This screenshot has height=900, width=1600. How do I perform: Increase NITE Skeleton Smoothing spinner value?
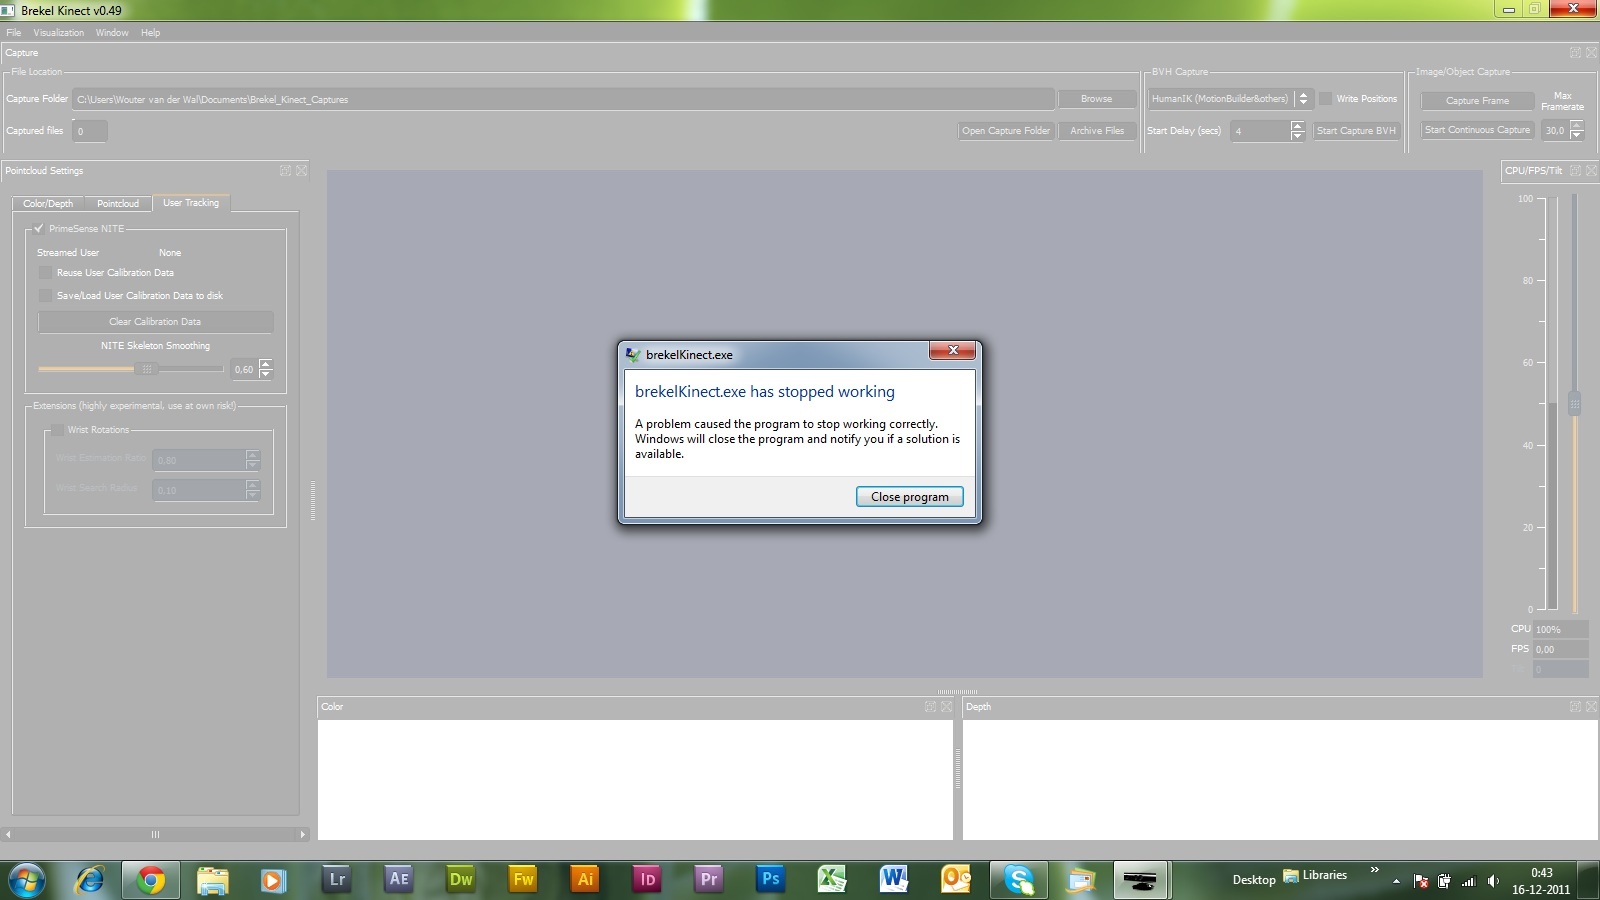tap(265, 364)
